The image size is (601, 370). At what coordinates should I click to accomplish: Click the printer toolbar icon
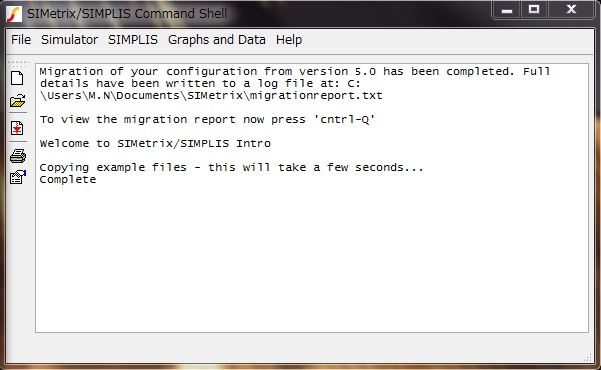point(18,156)
